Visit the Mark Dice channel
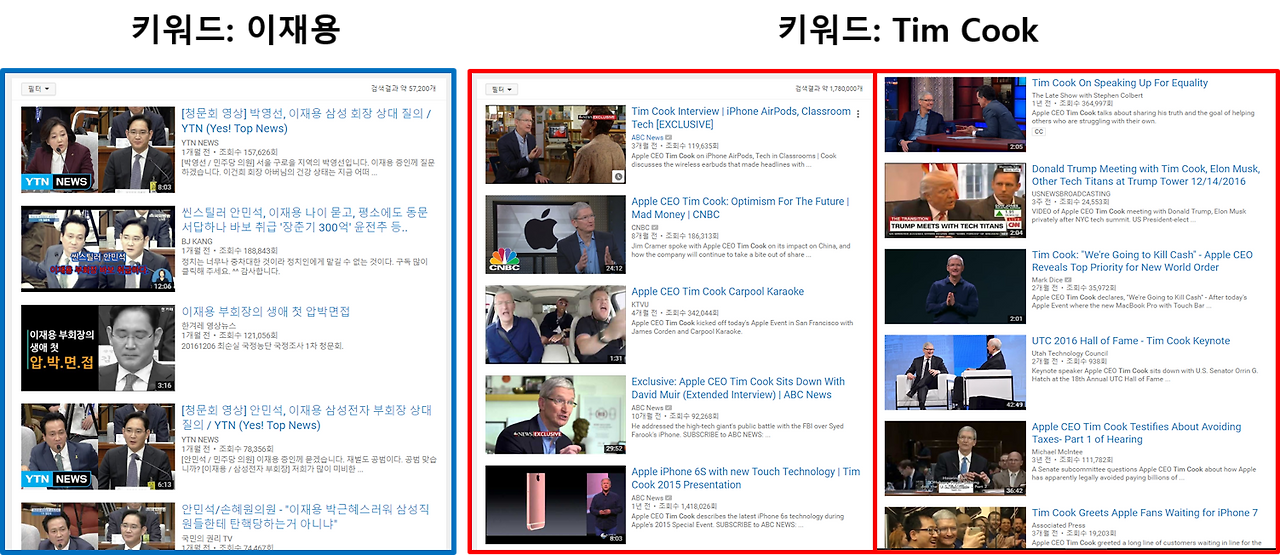The image size is (1280, 555). click(1048, 280)
